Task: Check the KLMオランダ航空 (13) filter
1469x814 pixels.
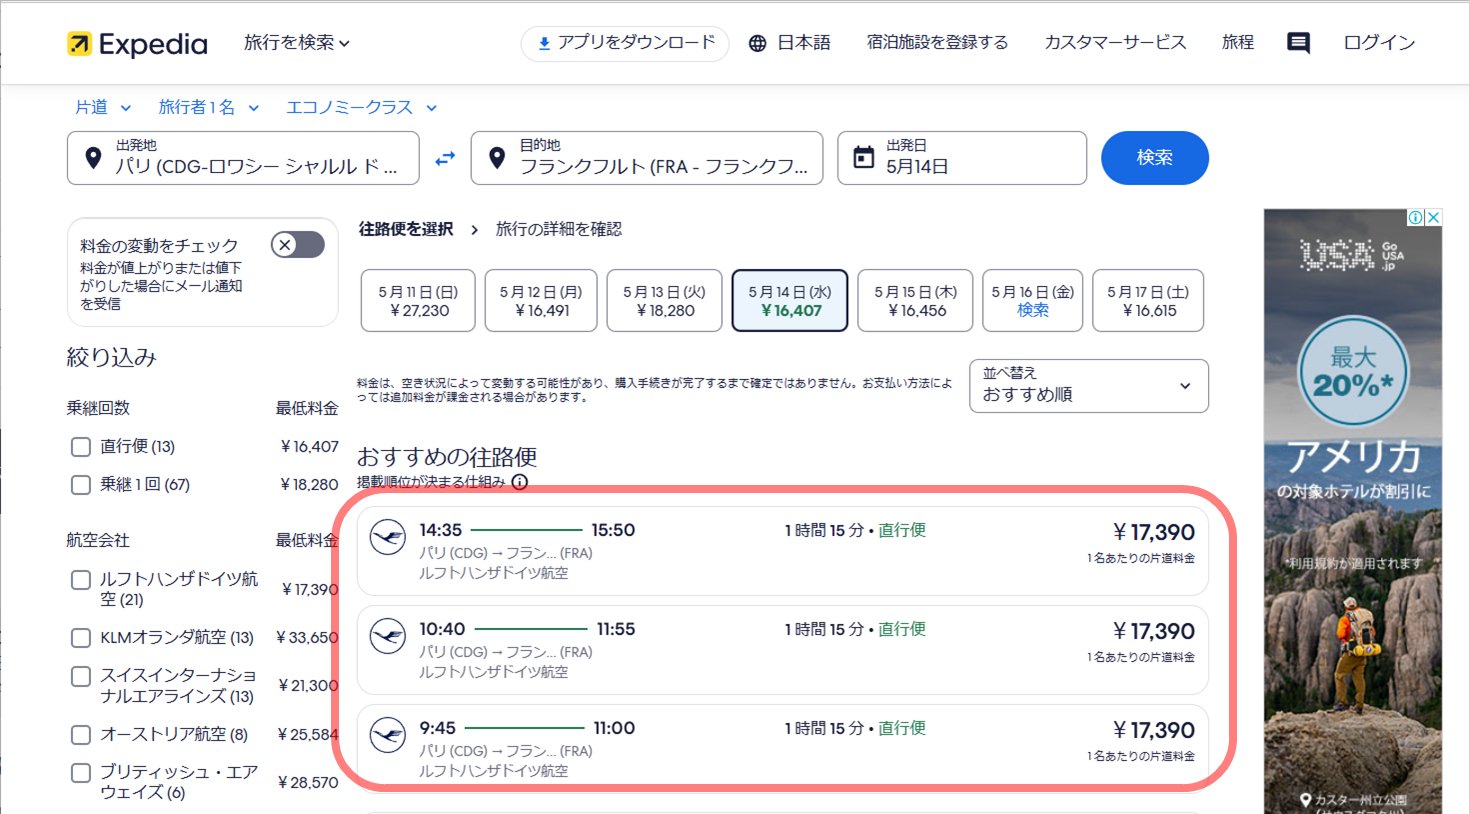Action: click(81, 638)
